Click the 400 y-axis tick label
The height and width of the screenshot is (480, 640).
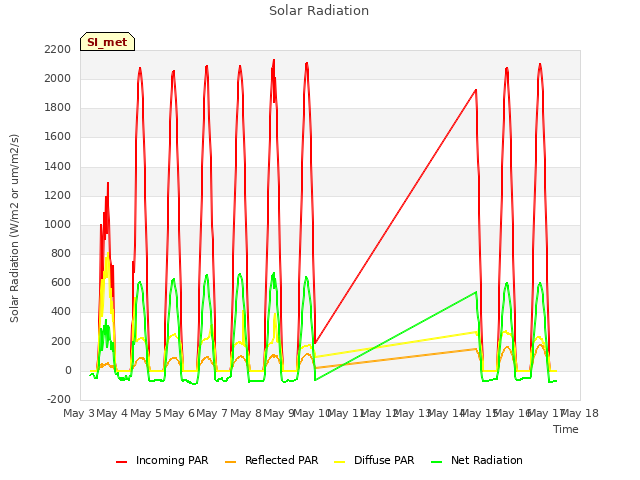click(61, 312)
